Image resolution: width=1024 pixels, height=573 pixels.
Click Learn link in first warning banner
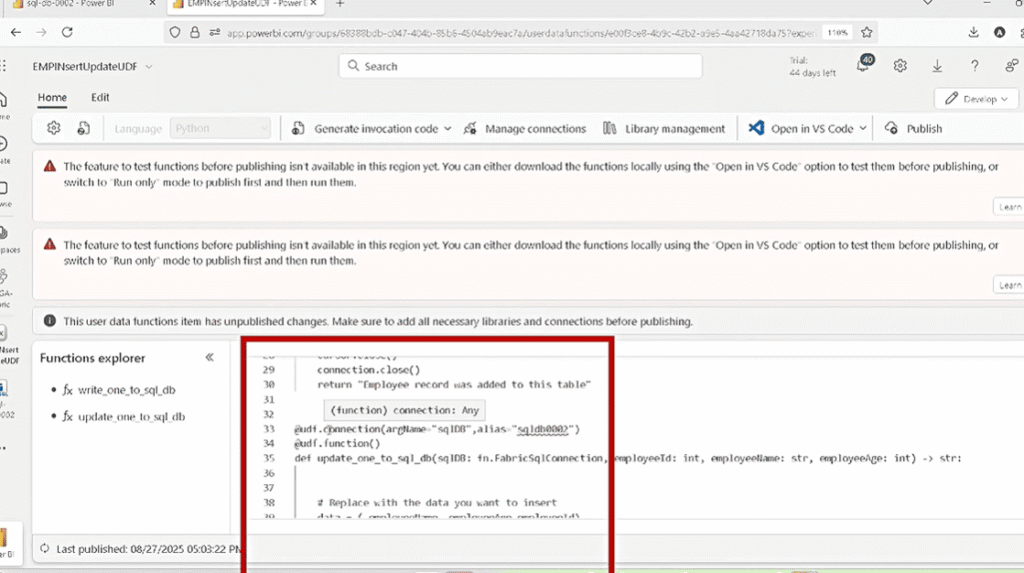[1010, 206]
